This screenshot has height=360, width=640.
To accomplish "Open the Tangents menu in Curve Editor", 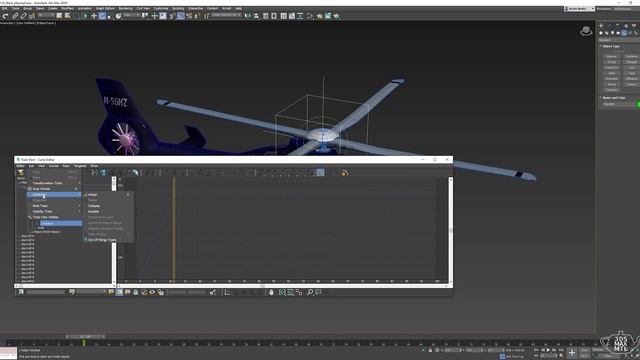I will click(80, 166).
